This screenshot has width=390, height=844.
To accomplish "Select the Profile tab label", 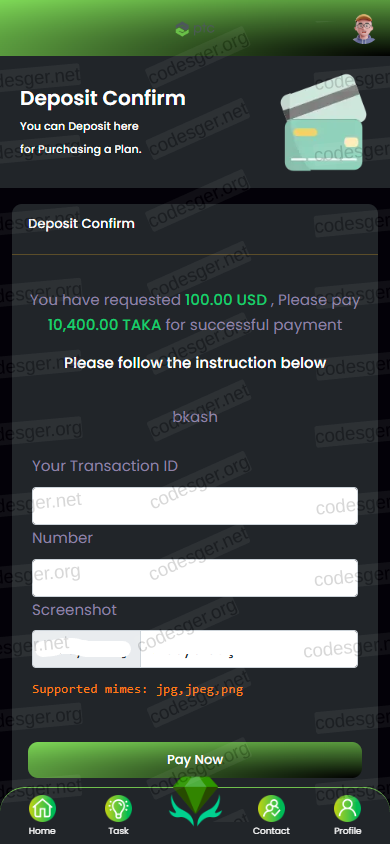I will pyautogui.click(x=348, y=831).
